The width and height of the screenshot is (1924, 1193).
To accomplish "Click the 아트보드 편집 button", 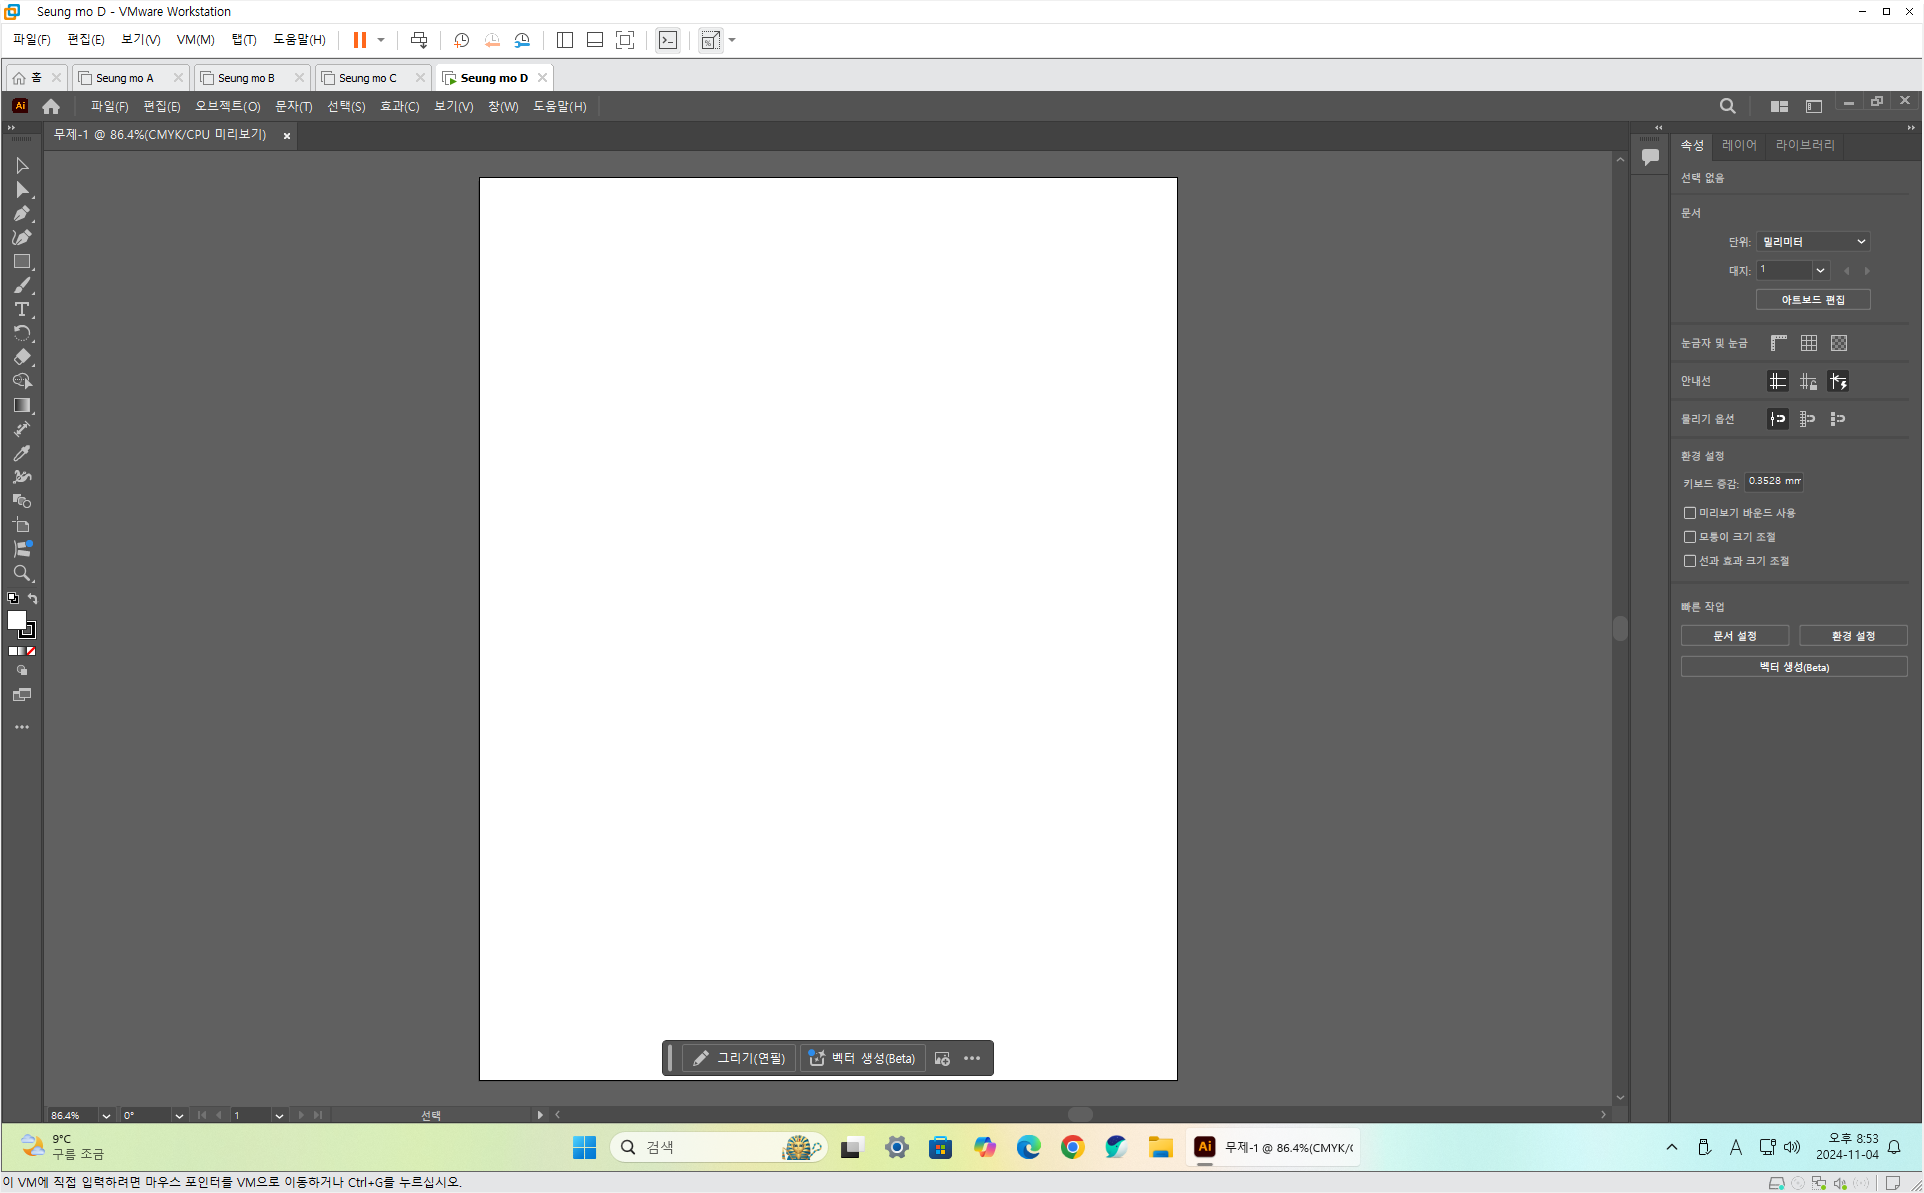I will pos(1812,300).
